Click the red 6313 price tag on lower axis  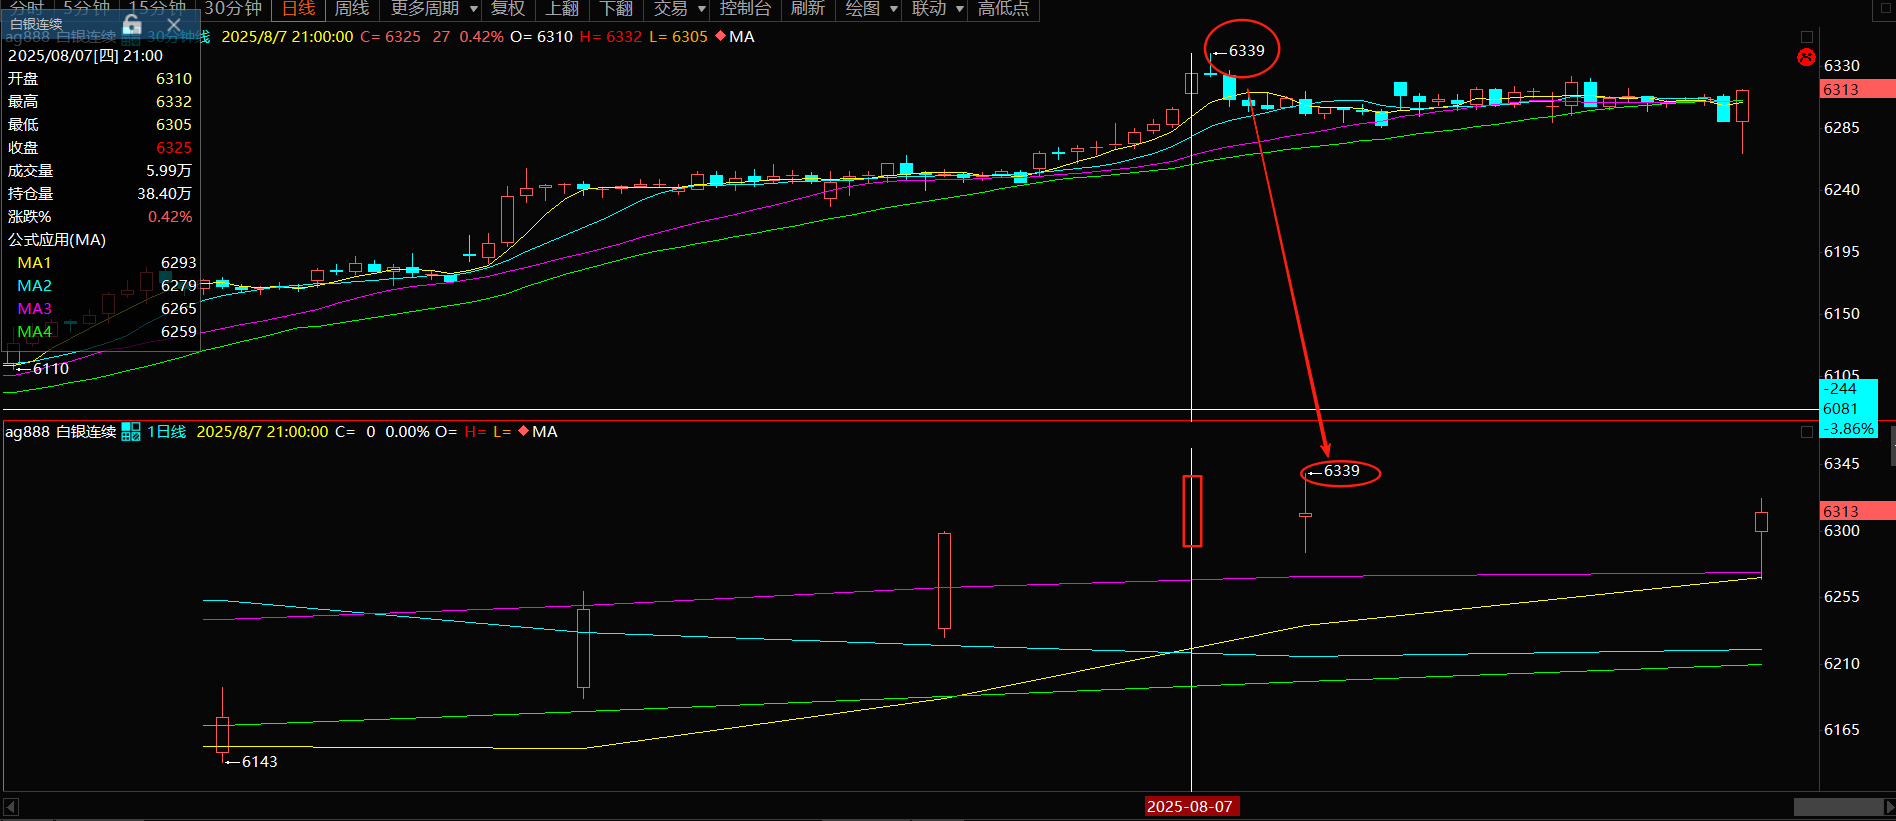pyautogui.click(x=1857, y=511)
